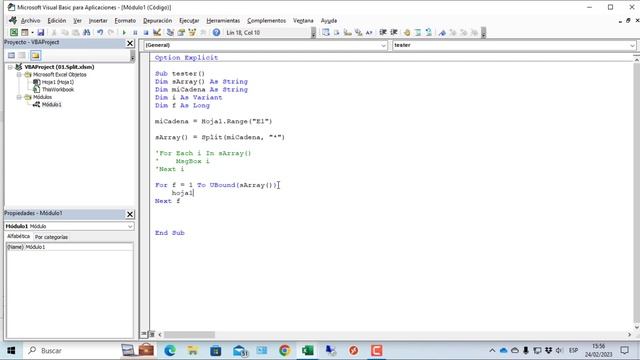Viewport: 640px width, 360px height.
Task: Click the (Name) Módulo1 property row
Action: [69, 247]
